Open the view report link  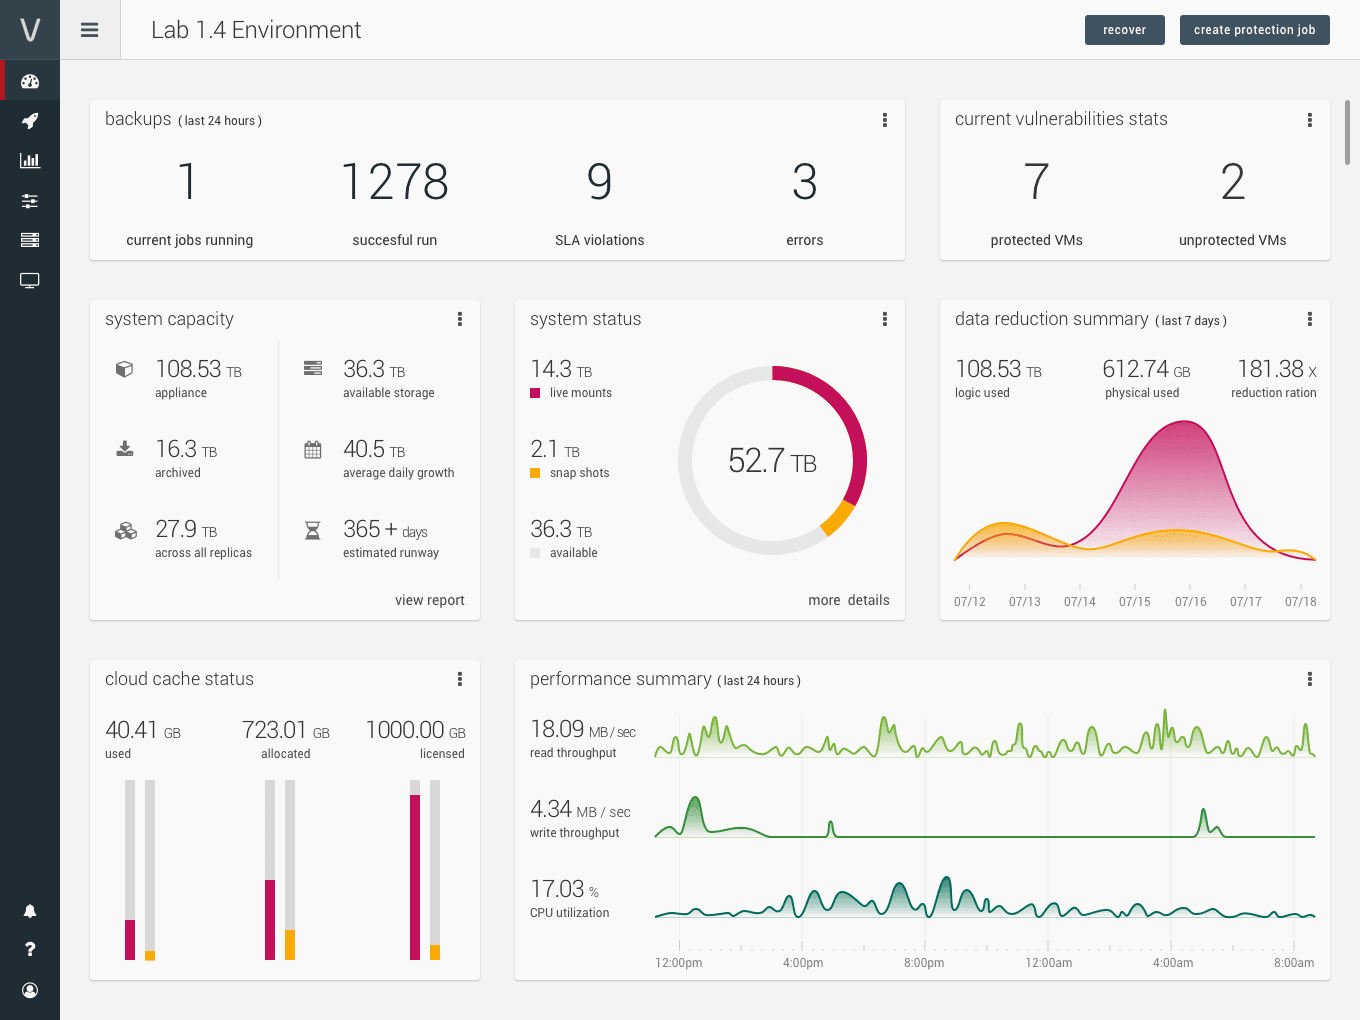click(x=430, y=600)
